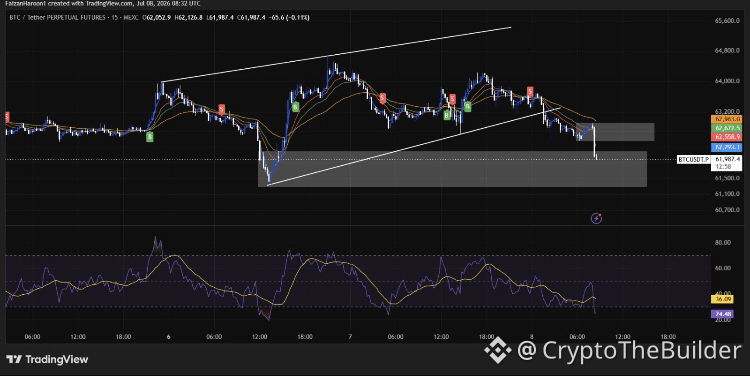
Task: Click the date label '6' on time axis
Action: click(168, 337)
